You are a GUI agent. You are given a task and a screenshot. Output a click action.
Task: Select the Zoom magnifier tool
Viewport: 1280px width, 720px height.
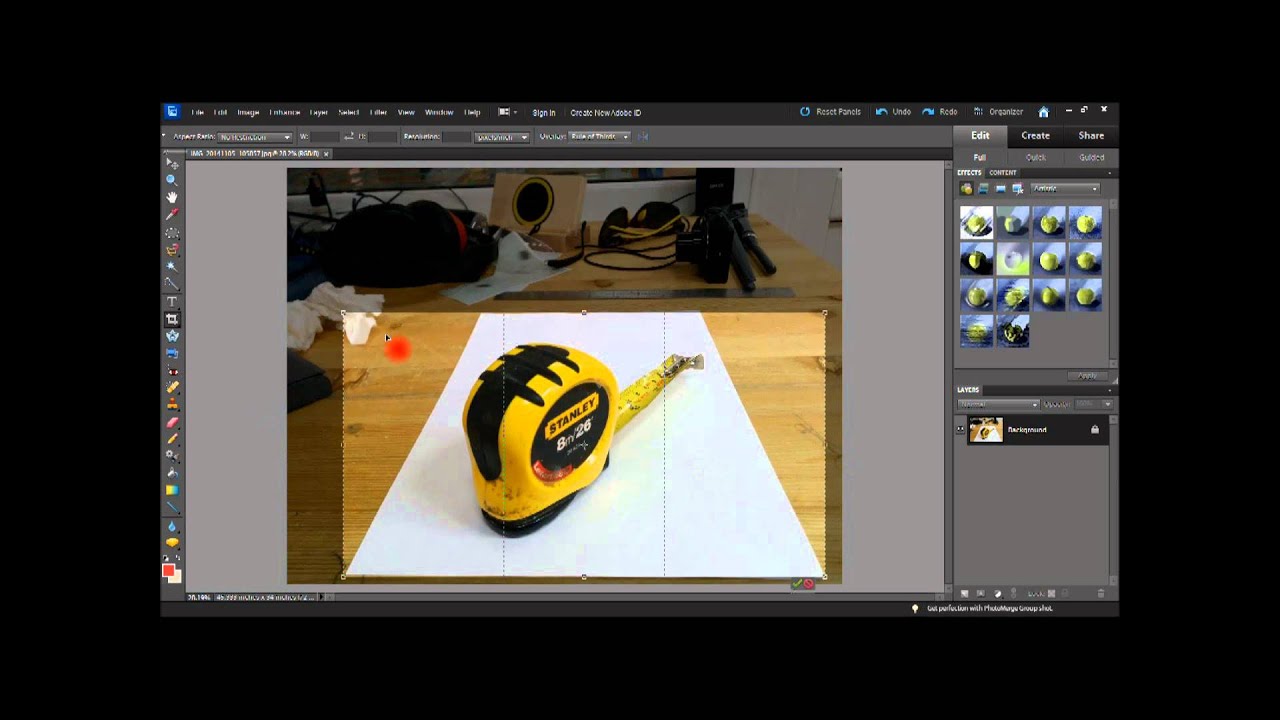(172, 179)
